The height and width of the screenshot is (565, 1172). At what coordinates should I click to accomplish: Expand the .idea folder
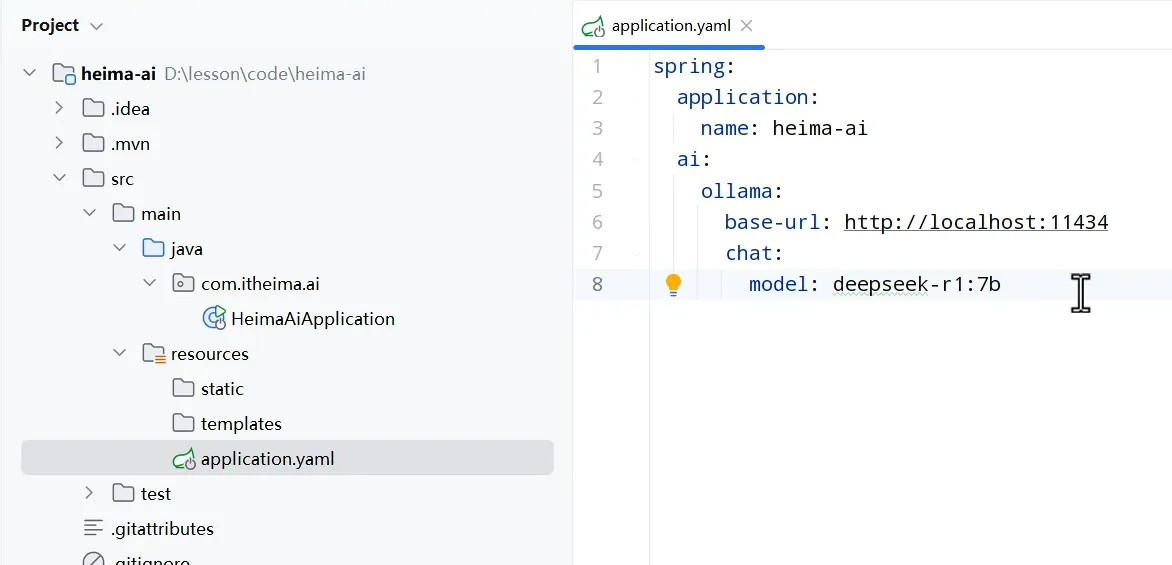click(60, 108)
